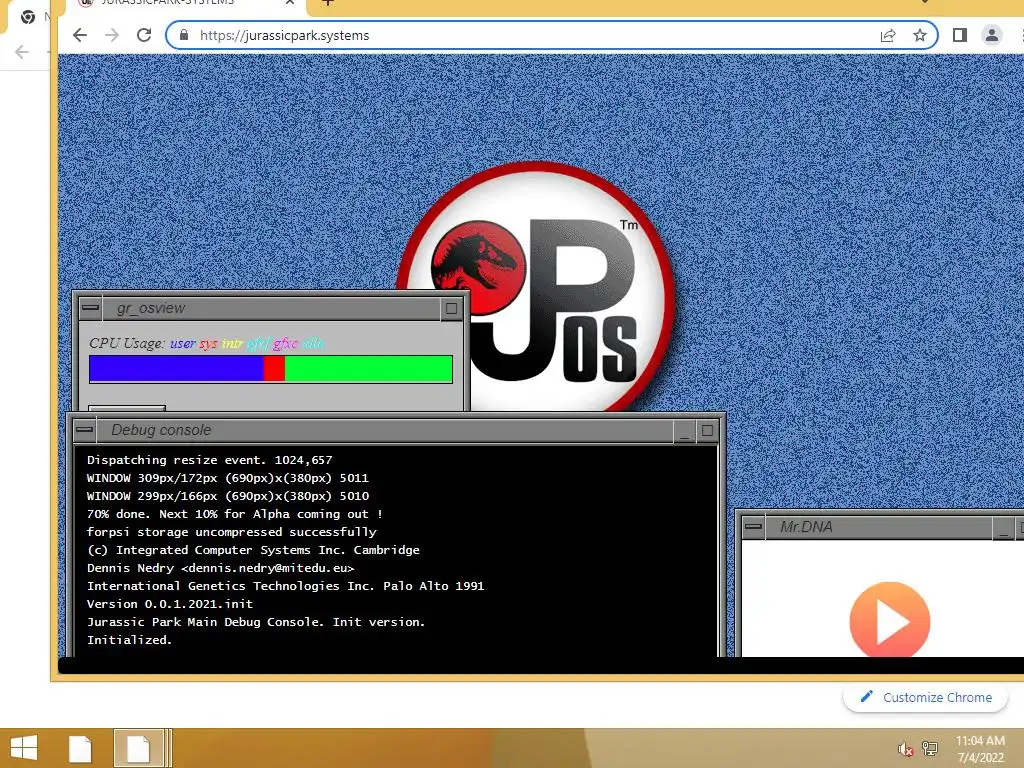The width and height of the screenshot is (1024, 768).
Task: Click the Mr.DNA title bar
Action: point(878,526)
